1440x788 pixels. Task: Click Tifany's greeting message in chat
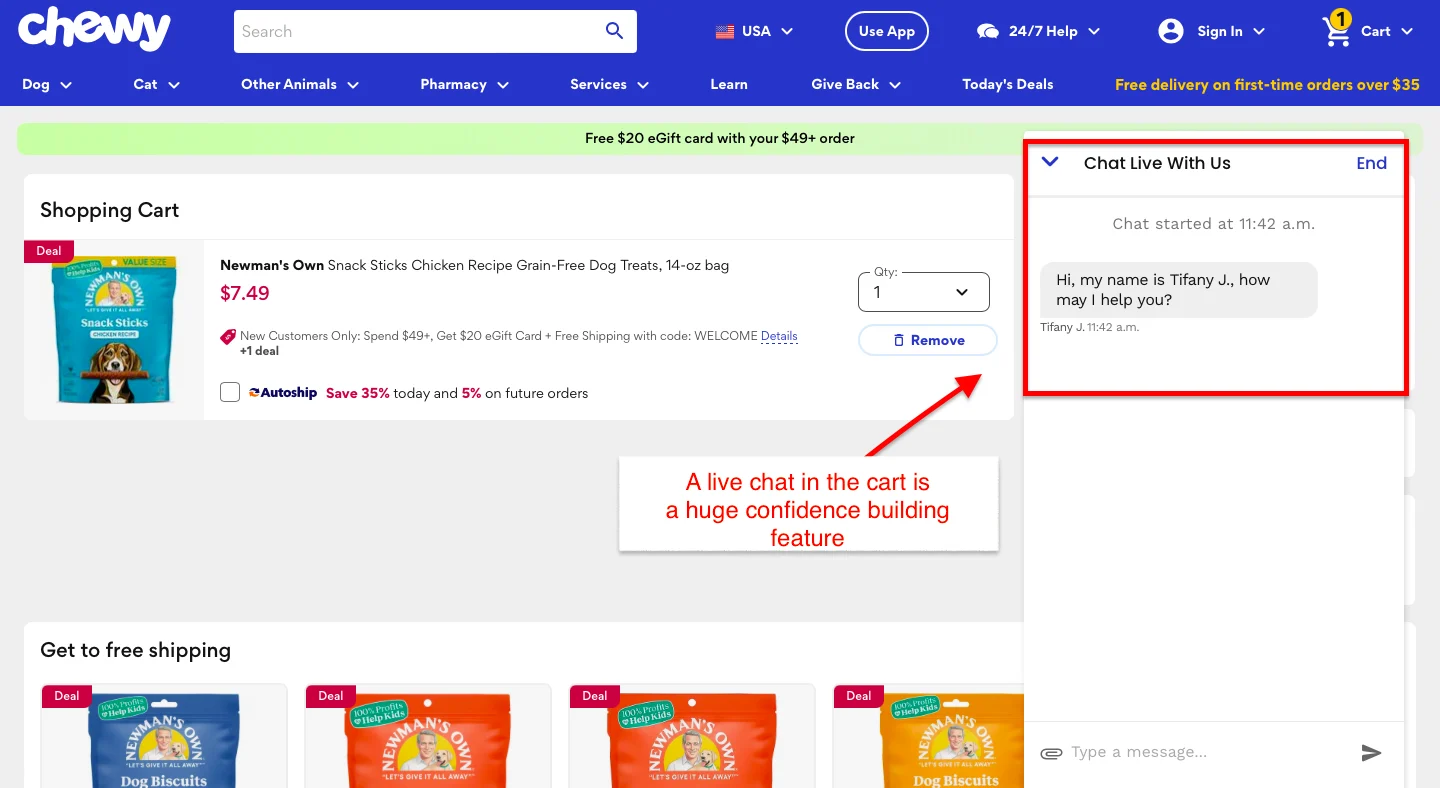1178,290
